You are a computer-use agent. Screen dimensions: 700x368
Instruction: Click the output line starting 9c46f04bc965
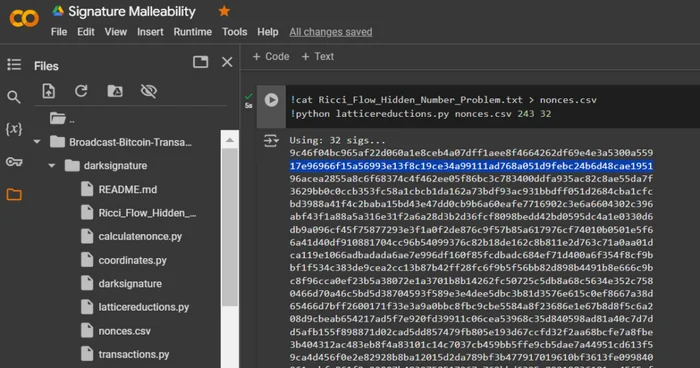click(471, 153)
